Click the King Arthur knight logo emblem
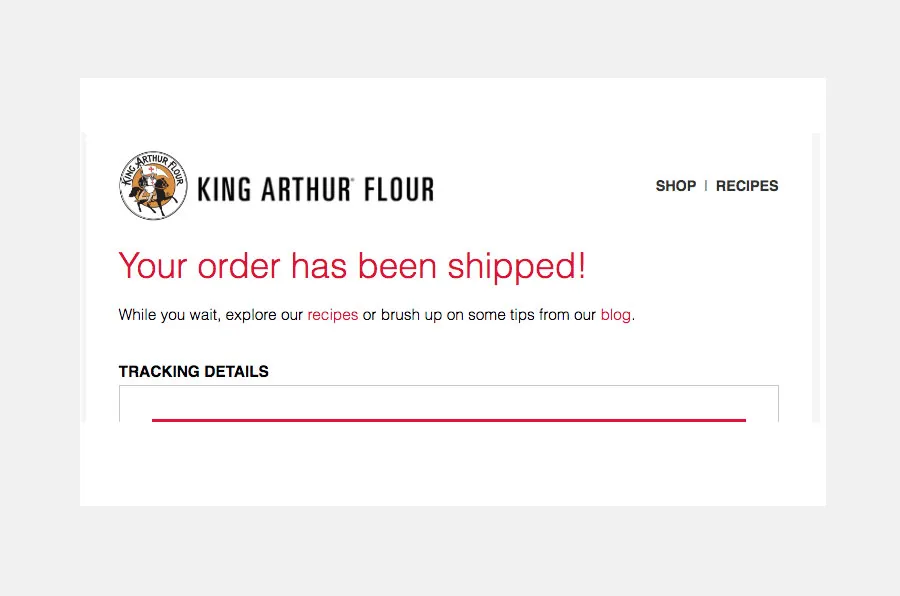 pyautogui.click(x=153, y=186)
